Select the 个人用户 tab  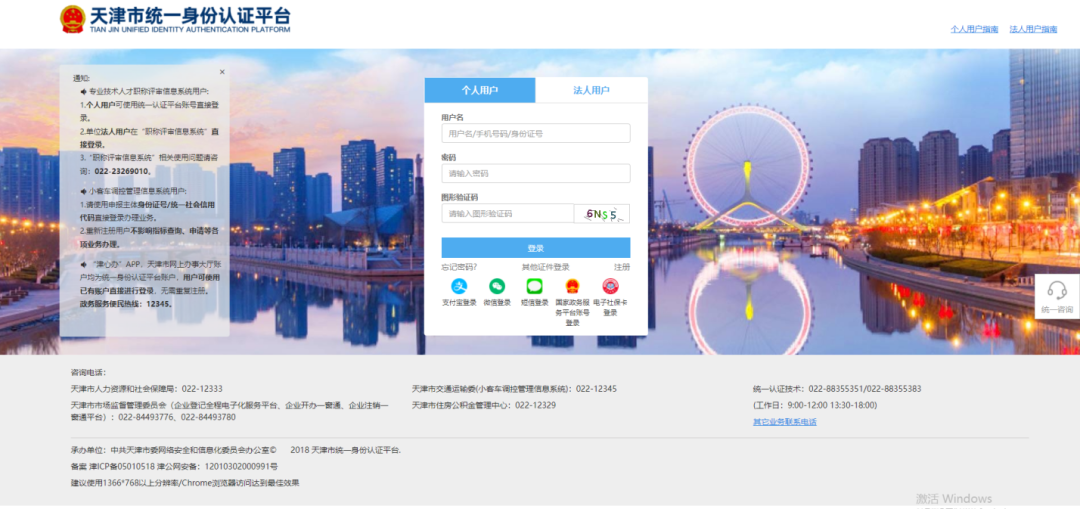[x=480, y=90]
